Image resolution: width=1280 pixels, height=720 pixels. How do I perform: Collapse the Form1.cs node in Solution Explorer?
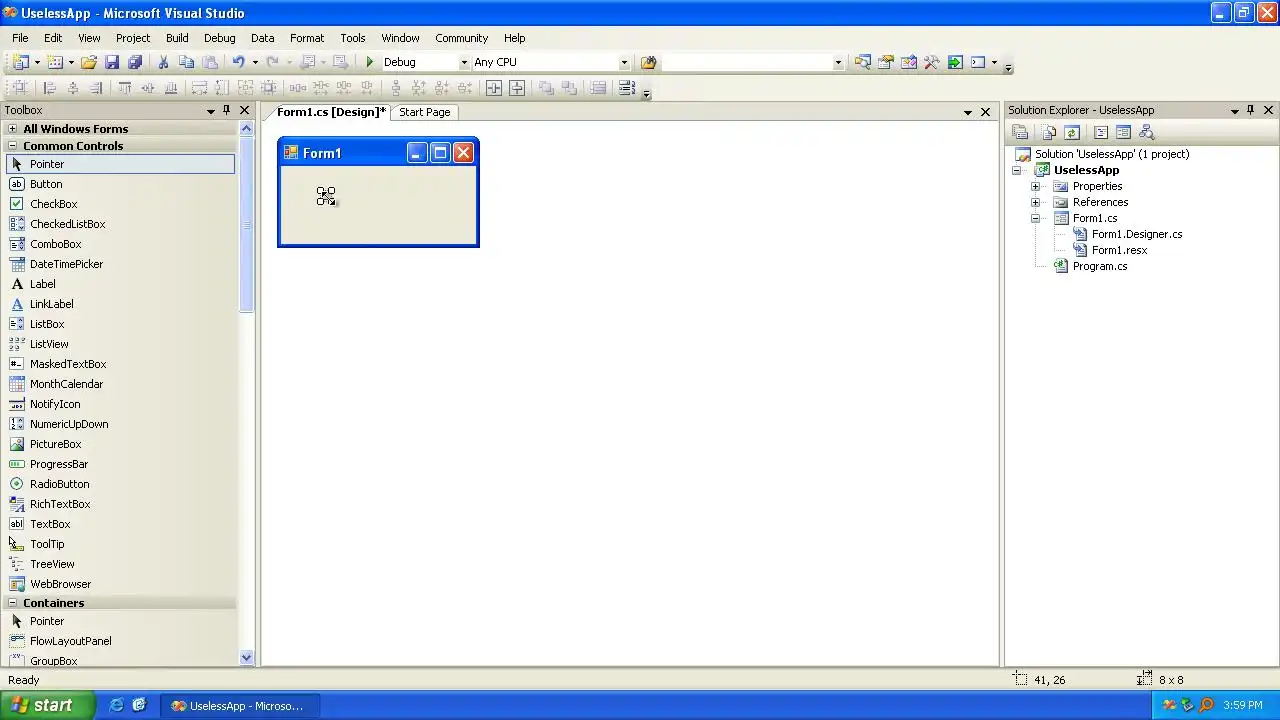click(x=1035, y=218)
